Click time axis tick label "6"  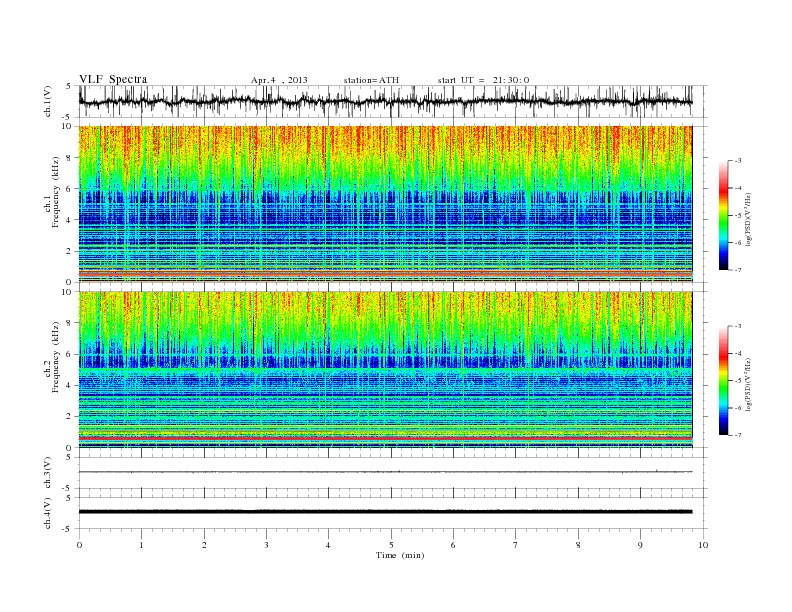tap(453, 545)
